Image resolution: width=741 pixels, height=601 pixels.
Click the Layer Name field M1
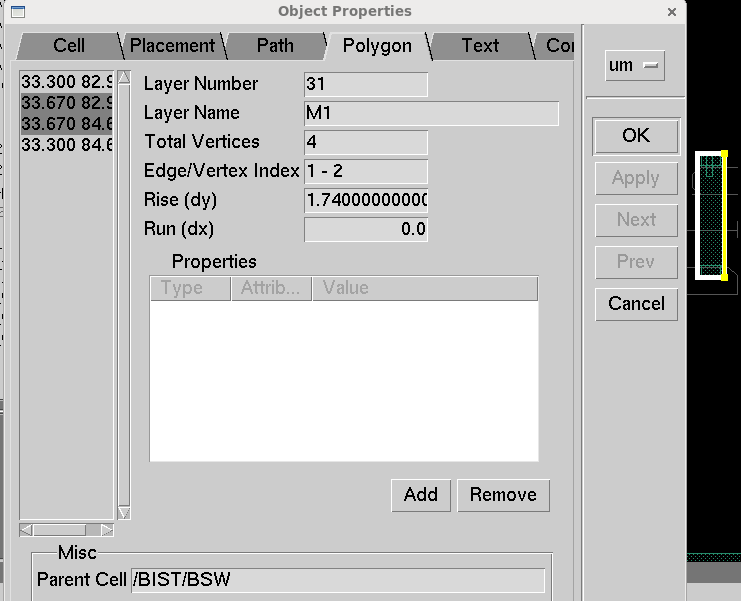[x=430, y=114]
